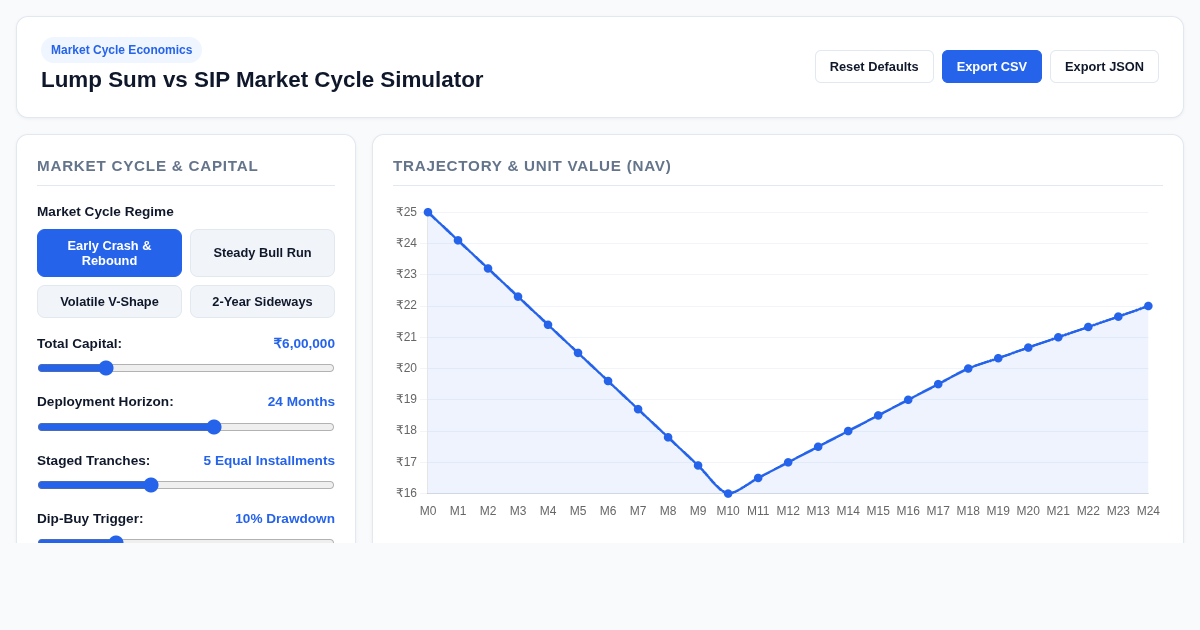
Task: Click the Deployment Horizon label
Action: click(x=105, y=402)
